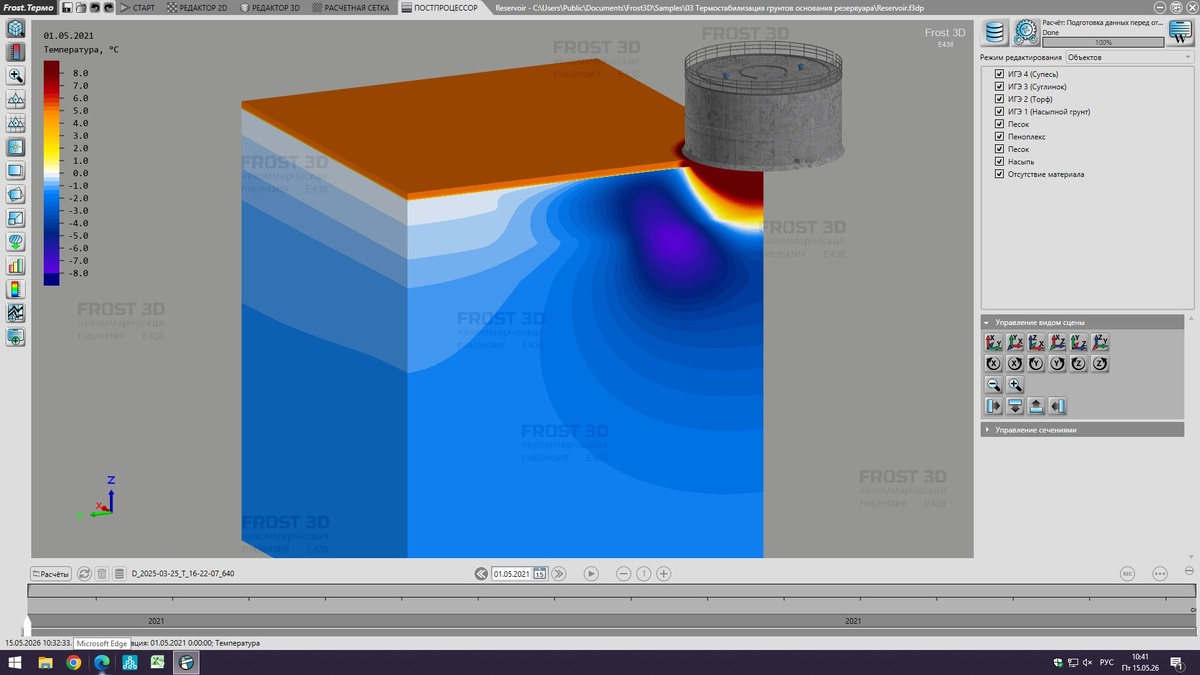Click the rec record button

tap(1127, 574)
